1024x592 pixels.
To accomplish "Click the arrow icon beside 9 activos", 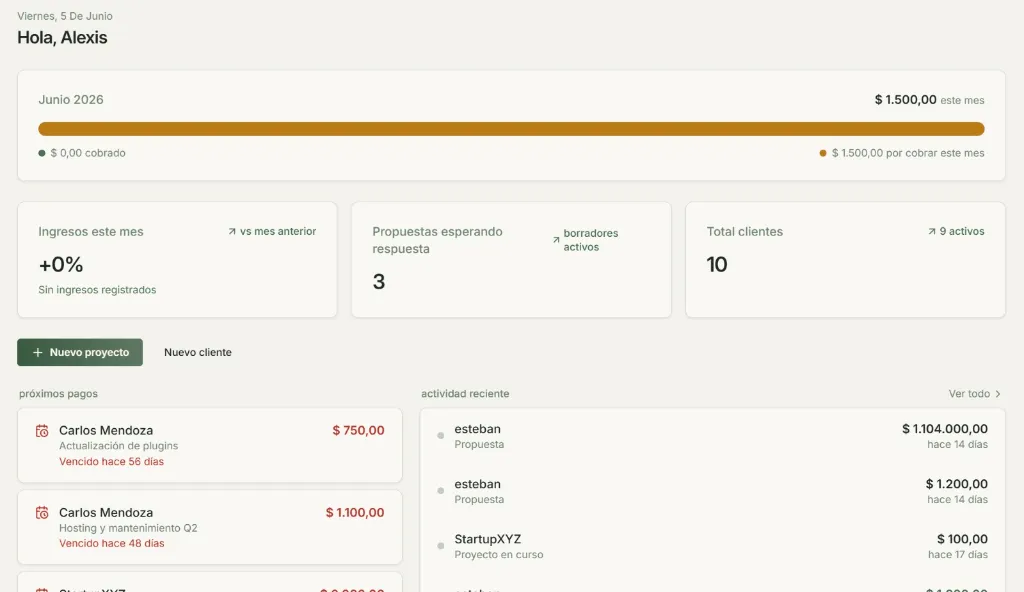I will pyautogui.click(x=931, y=231).
